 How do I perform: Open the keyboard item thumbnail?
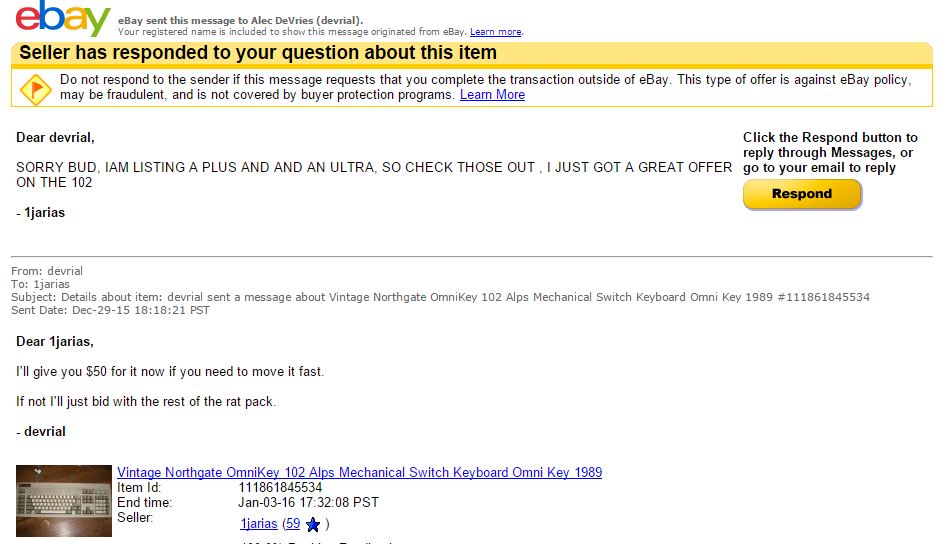(64, 501)
